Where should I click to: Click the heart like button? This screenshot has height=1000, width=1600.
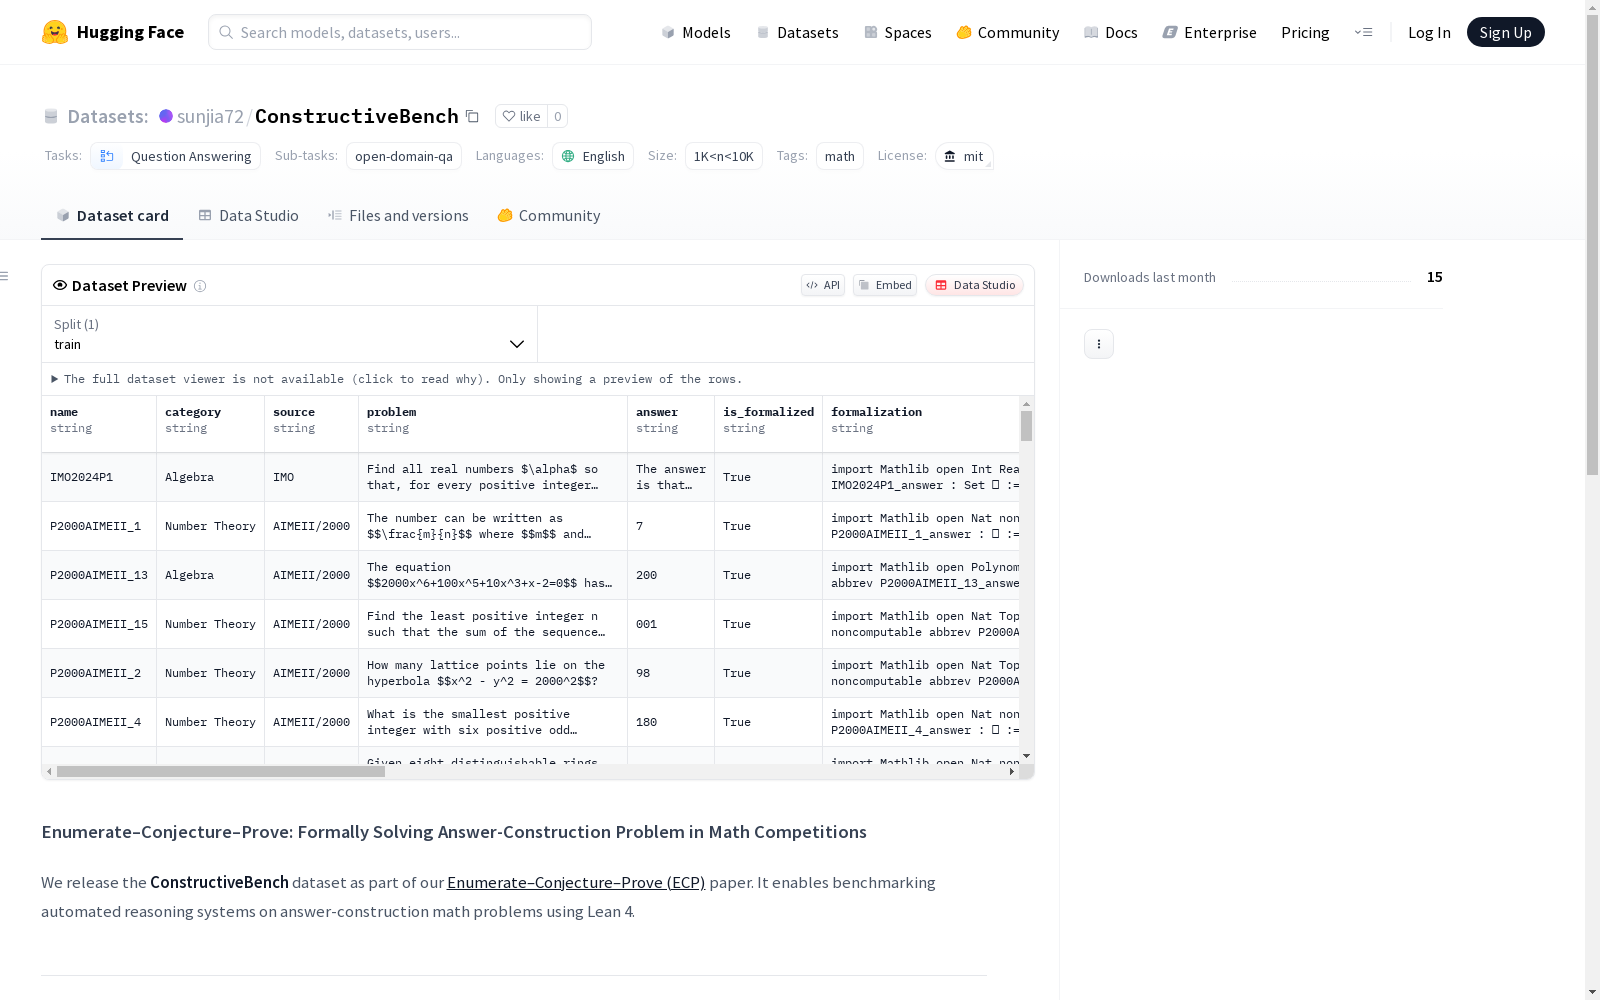(x=521, y=116)
